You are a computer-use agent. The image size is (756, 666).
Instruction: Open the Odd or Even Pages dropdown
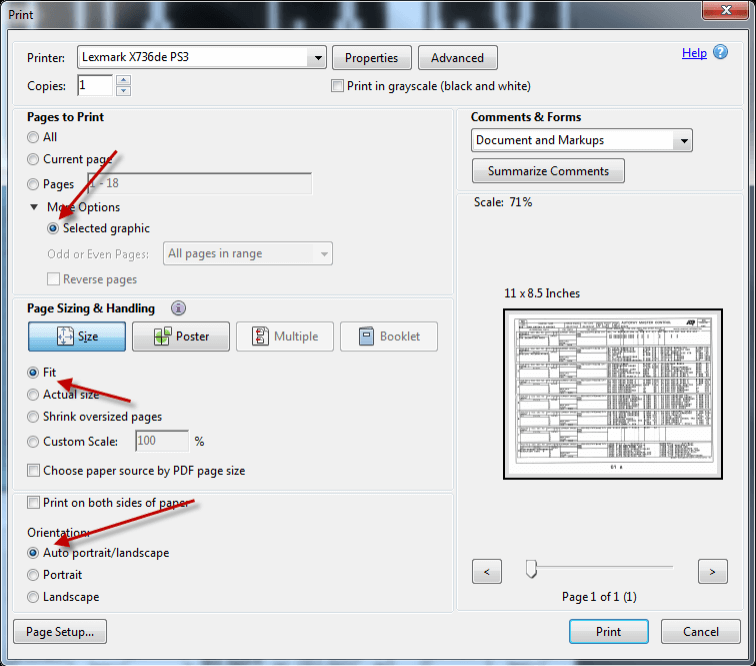tap(247, 254)
